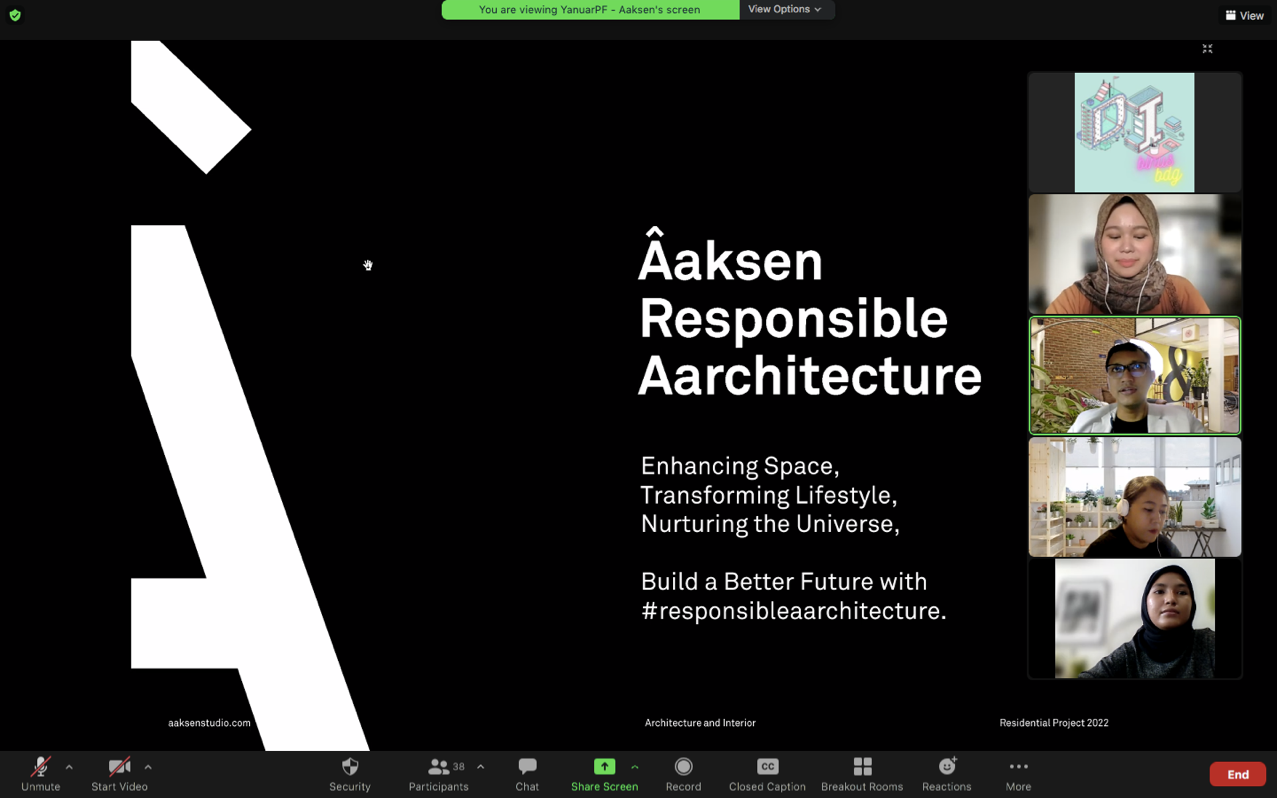Open the View Options dropdown
1277x798 pixels.
click(785, 10)
